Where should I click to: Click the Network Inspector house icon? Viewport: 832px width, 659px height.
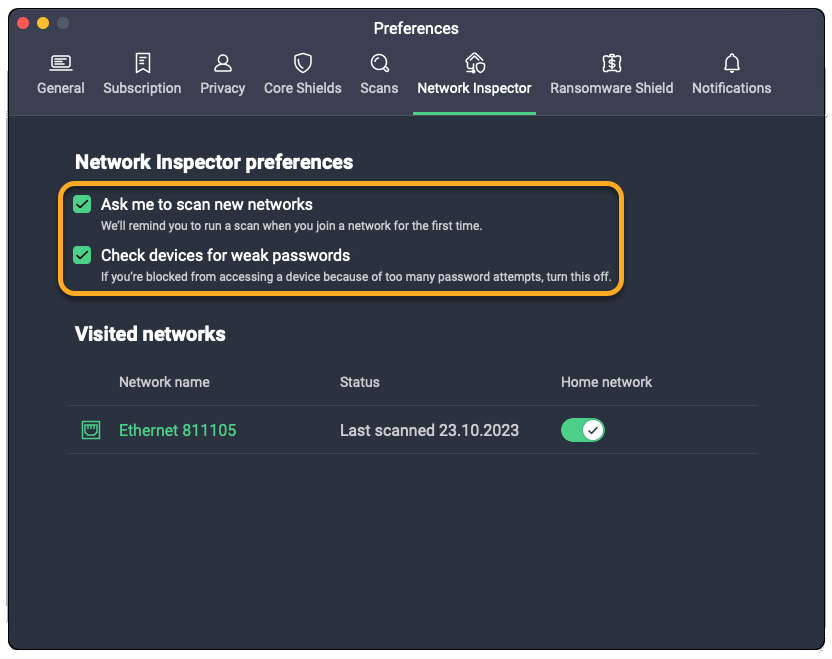[x=475, y=64]
